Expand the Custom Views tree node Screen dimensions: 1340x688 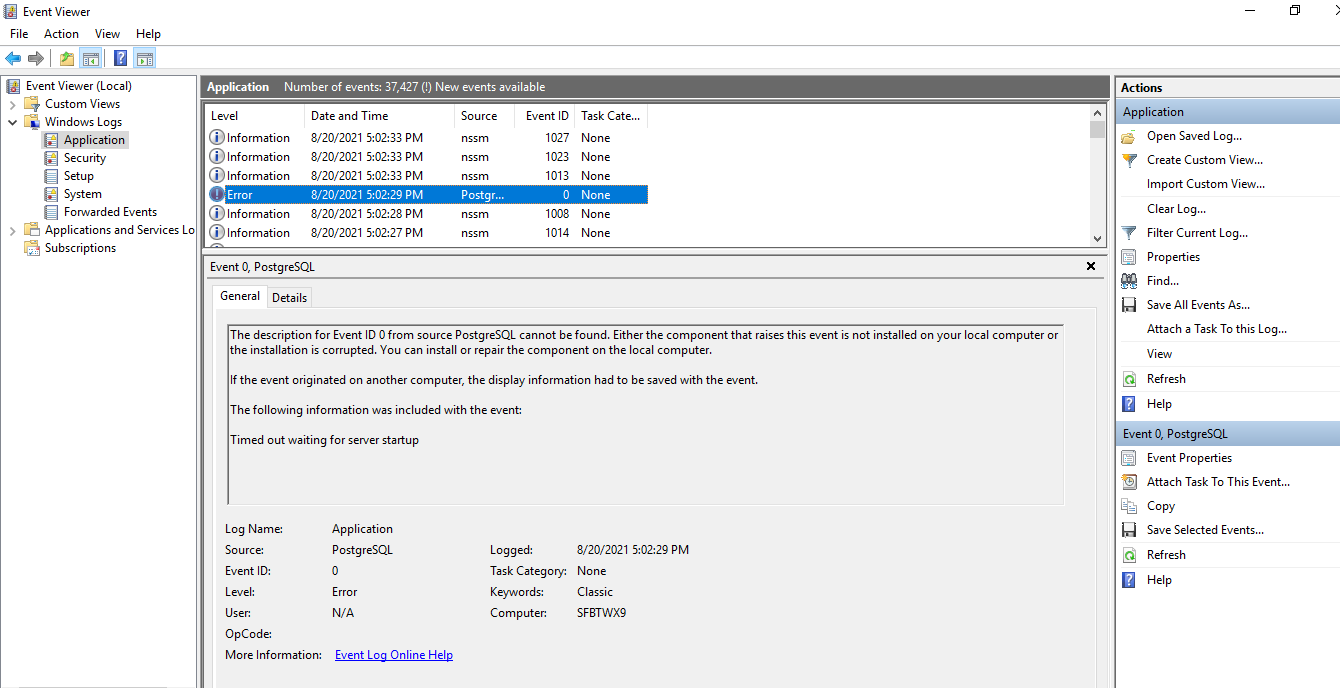[x=12, y=104]
